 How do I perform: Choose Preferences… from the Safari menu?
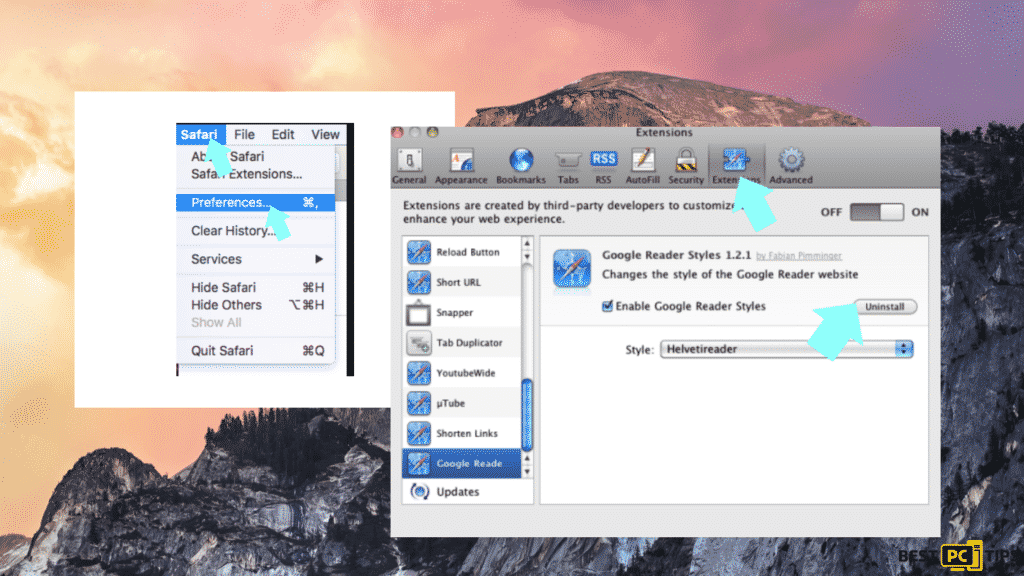click(x=255, y=202)
